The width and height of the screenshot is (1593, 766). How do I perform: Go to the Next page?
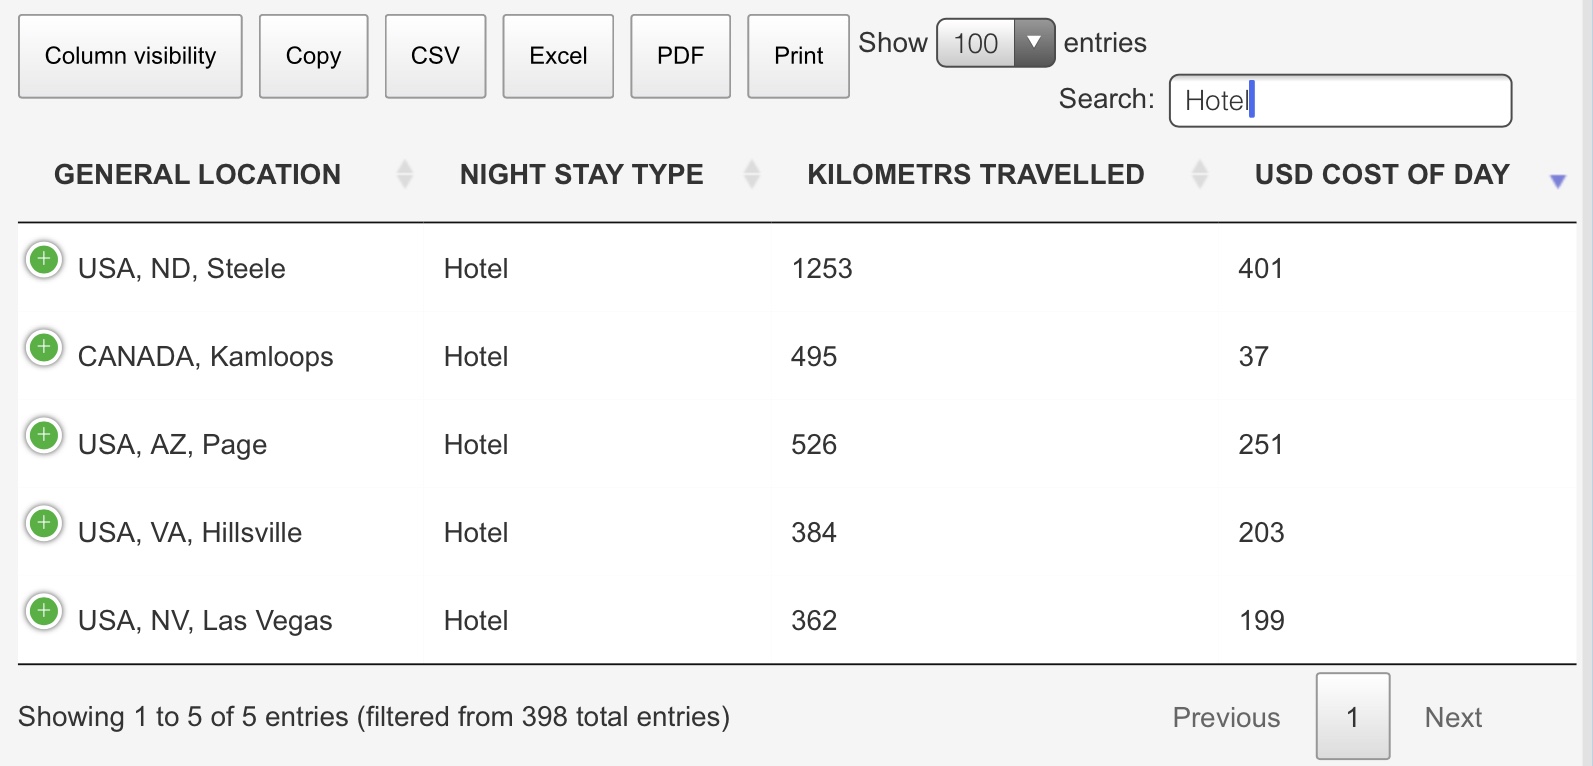(x=1453, y=717)
